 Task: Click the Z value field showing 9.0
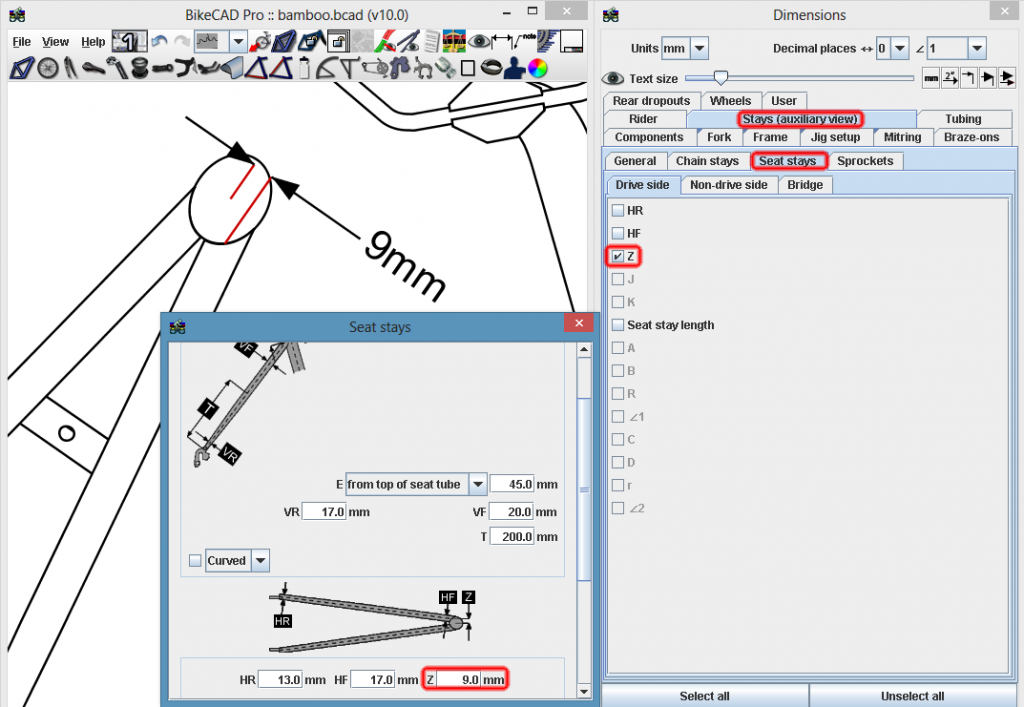click(x=458, y=680)
